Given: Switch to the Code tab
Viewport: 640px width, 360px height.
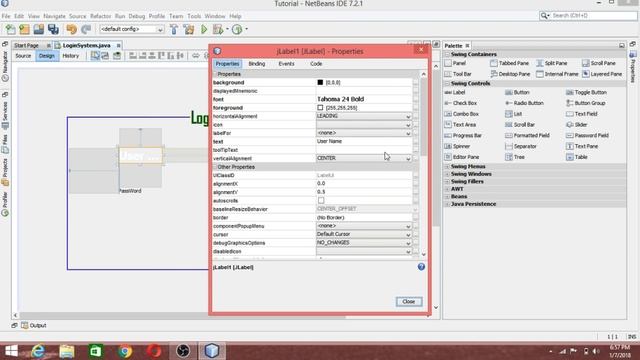Looking at the screenshot, I should (316, 64).
